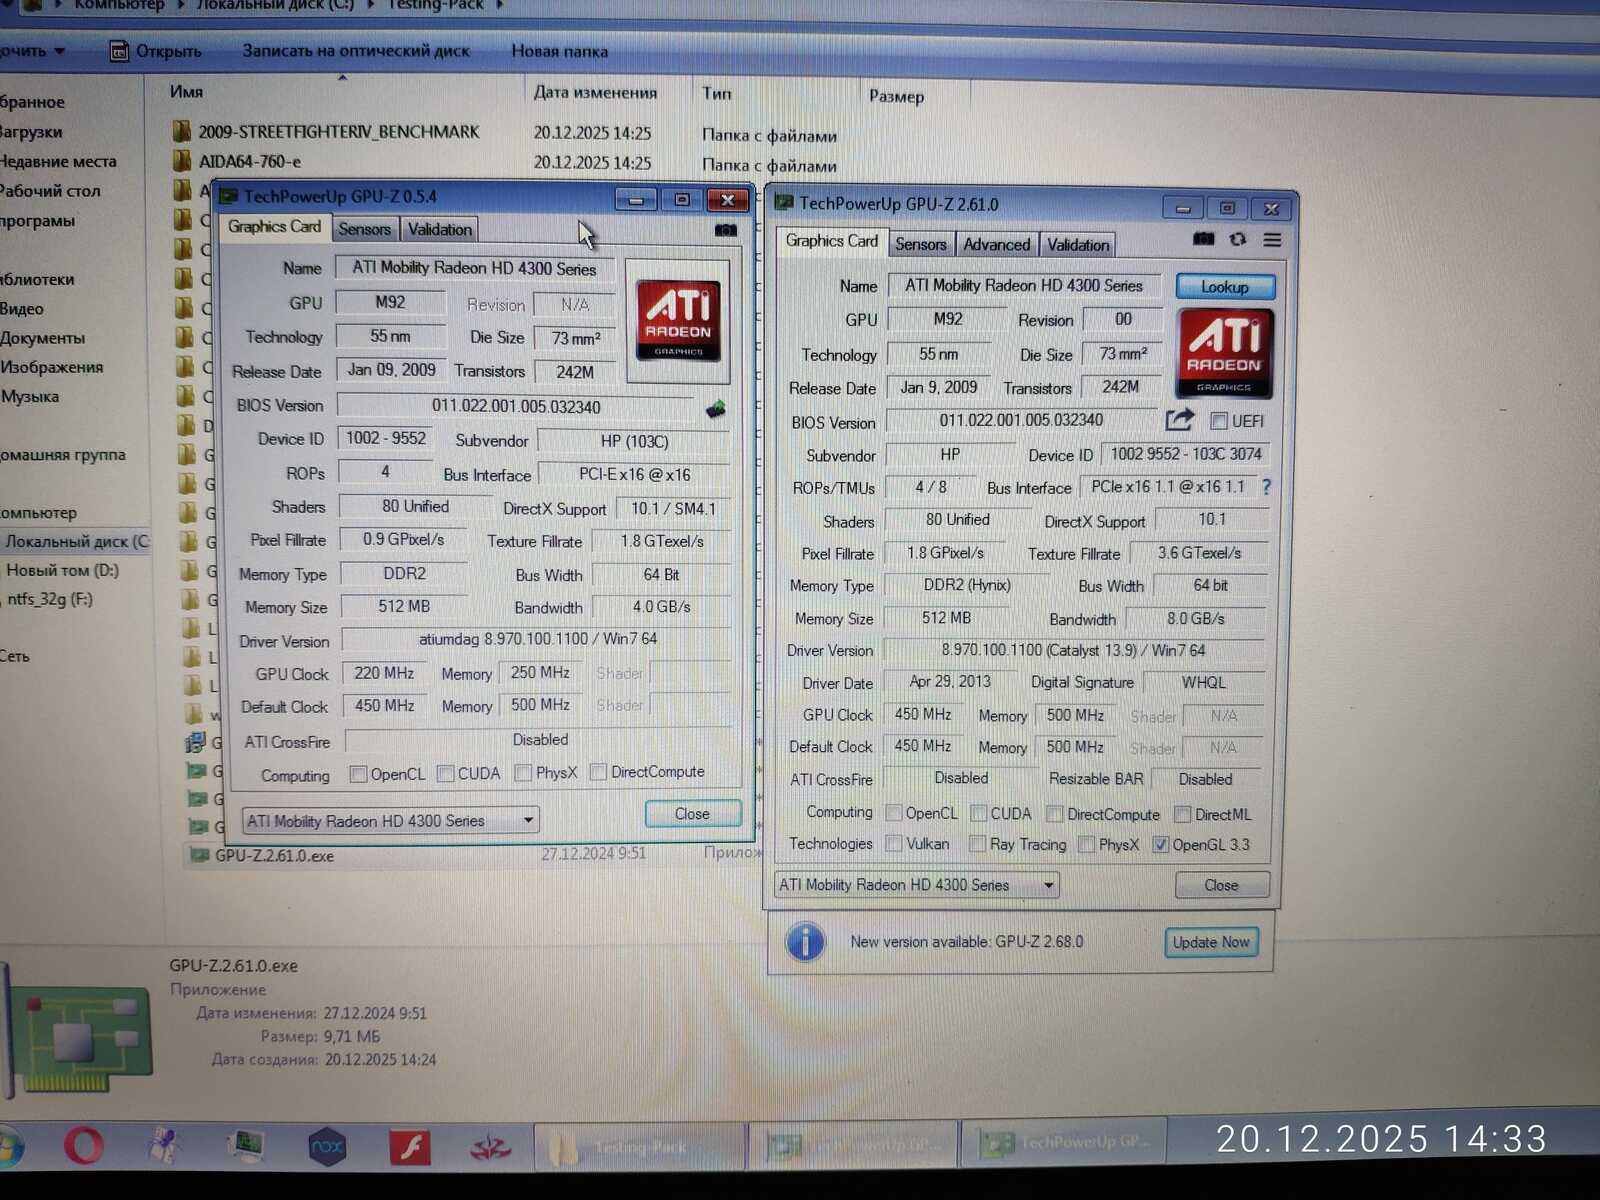The width and height of the screenshot is (1600, 1200).
Task: Select Локальный диск (C:) in the navigation pane
Action: [x=75, y=541]
